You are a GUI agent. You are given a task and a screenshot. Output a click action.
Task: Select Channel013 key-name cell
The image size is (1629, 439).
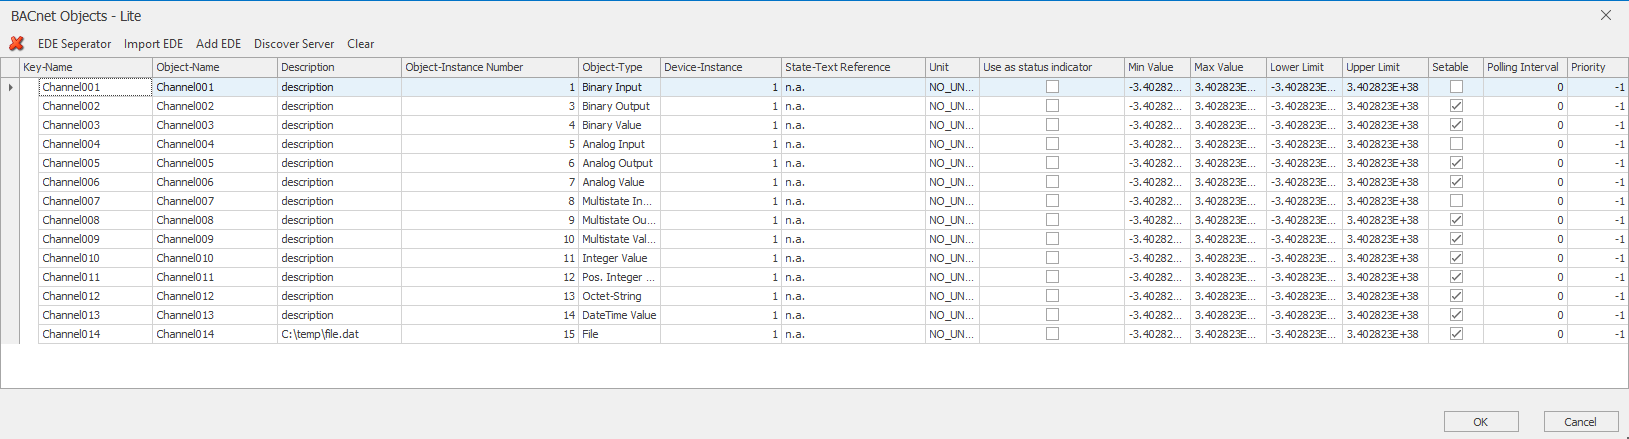[x=95, y=315]
